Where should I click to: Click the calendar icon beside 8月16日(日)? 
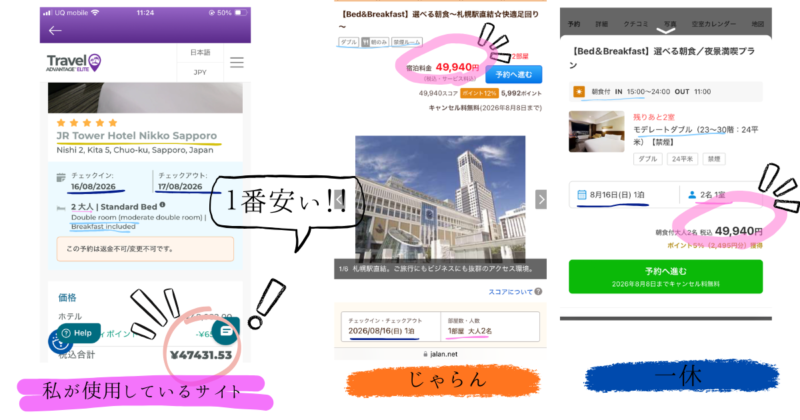pyautogui.click(x=582, y=194)
